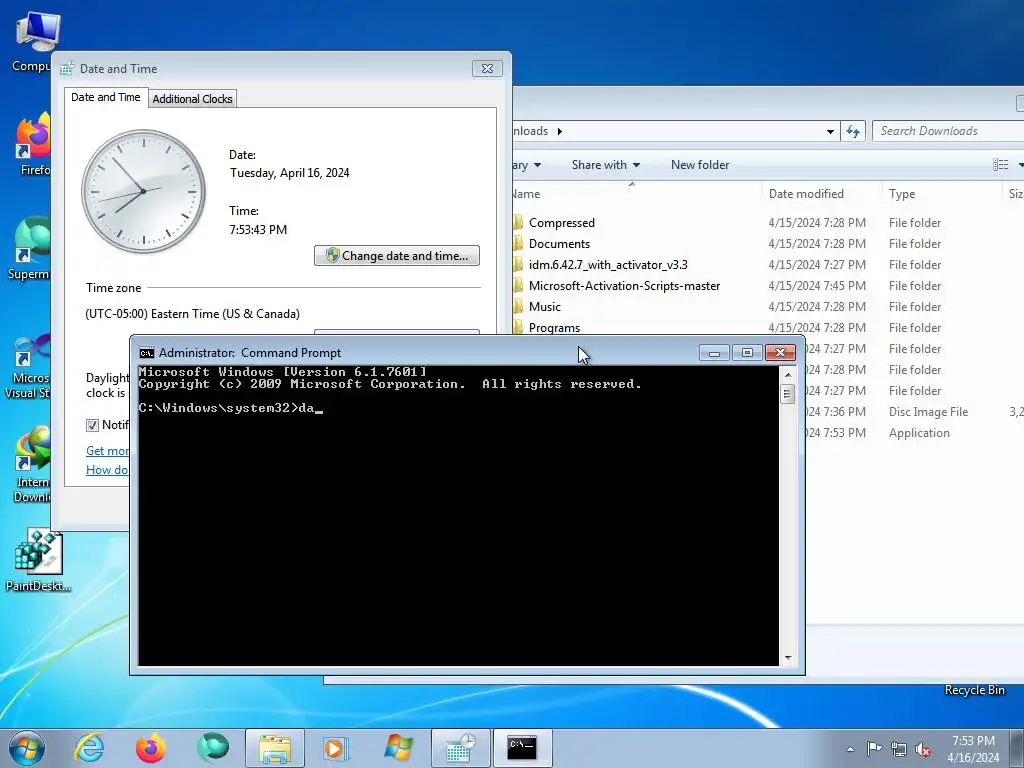Minimize the Command Prompt window

(714, 353)
